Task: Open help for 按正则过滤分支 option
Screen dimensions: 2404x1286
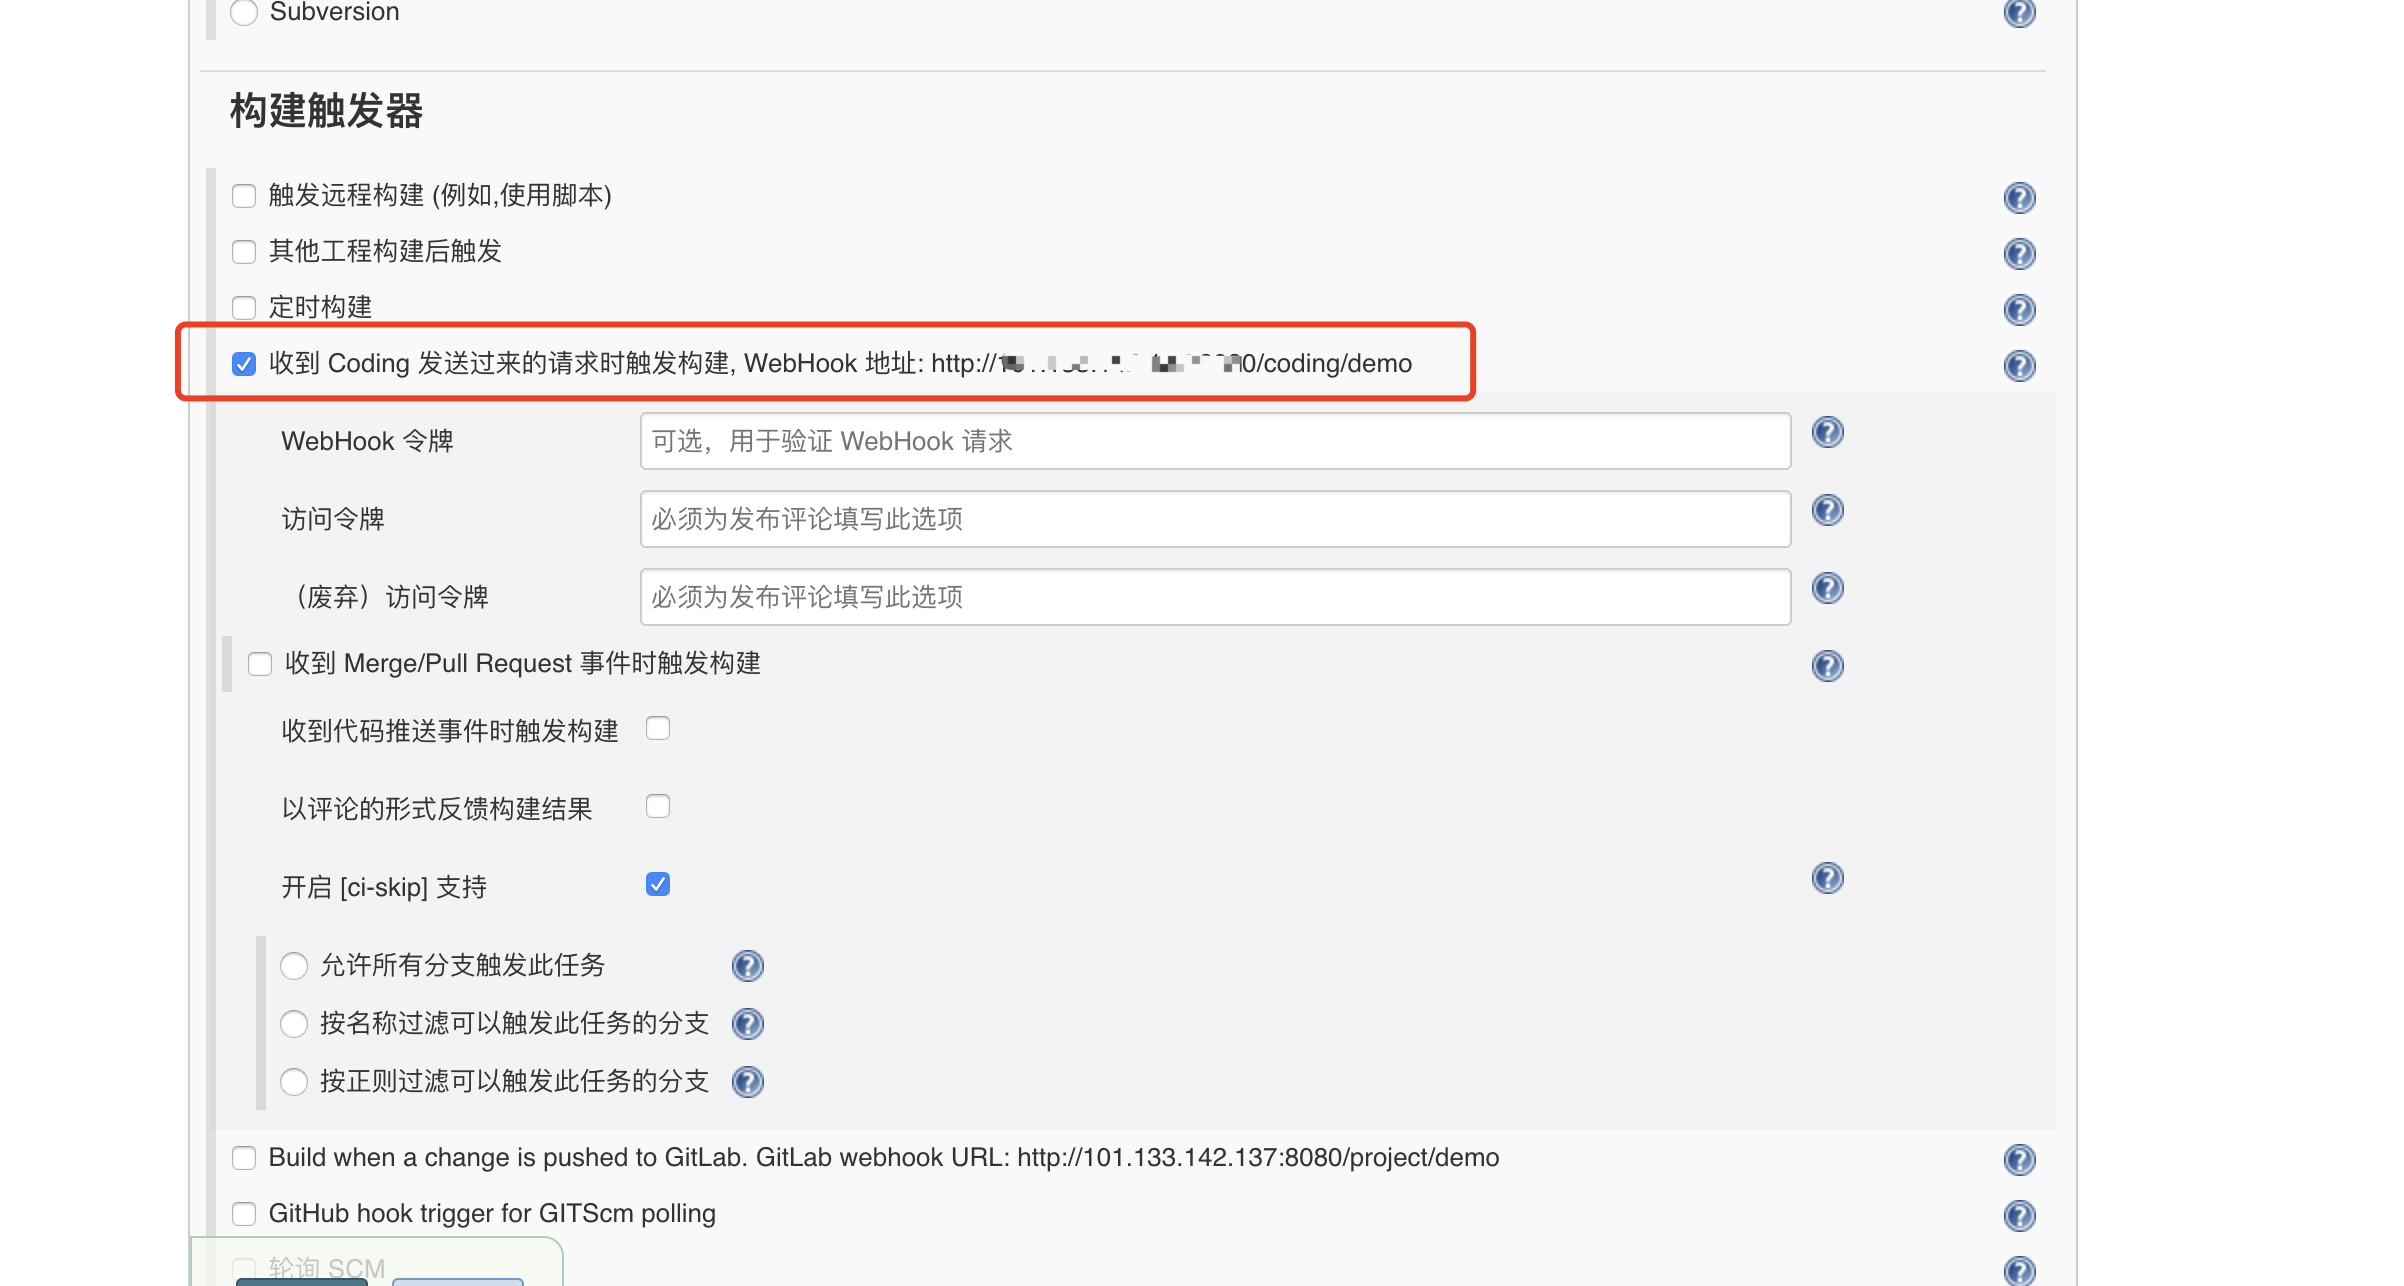Action: [747, 1082]
